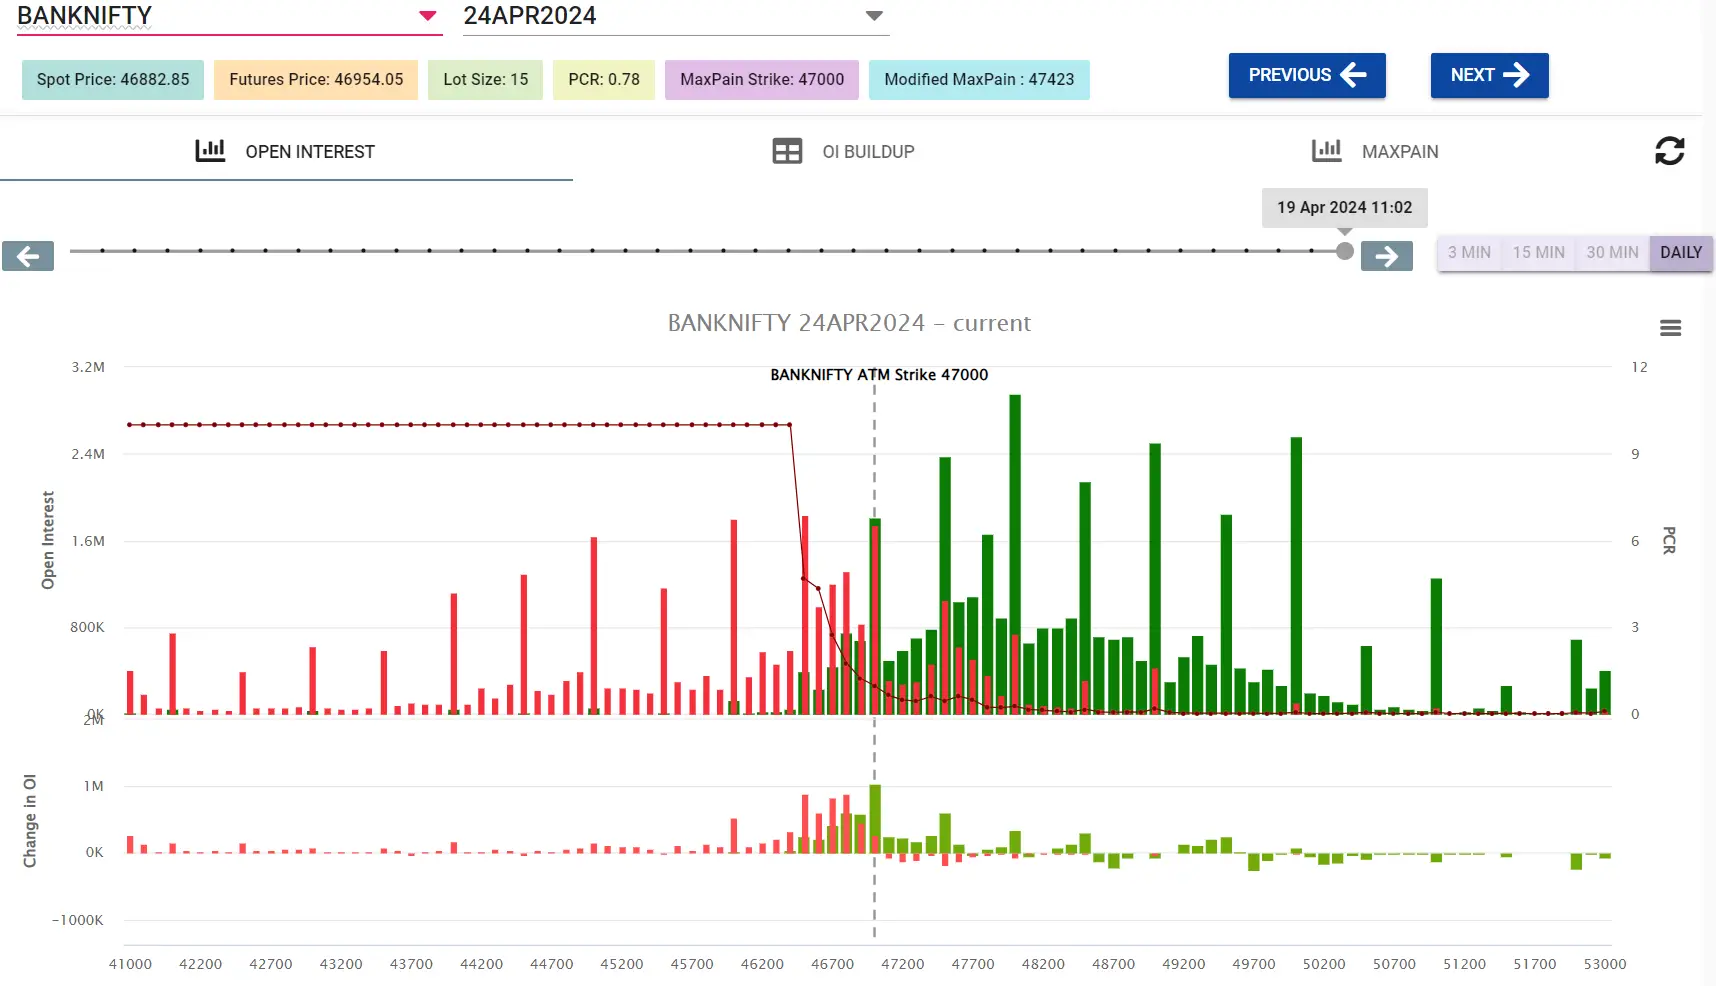Click the PCR 0.78 badge
Image resolution: width=1716 pixels, height=986 pixels.
click(x=604, y=80)
